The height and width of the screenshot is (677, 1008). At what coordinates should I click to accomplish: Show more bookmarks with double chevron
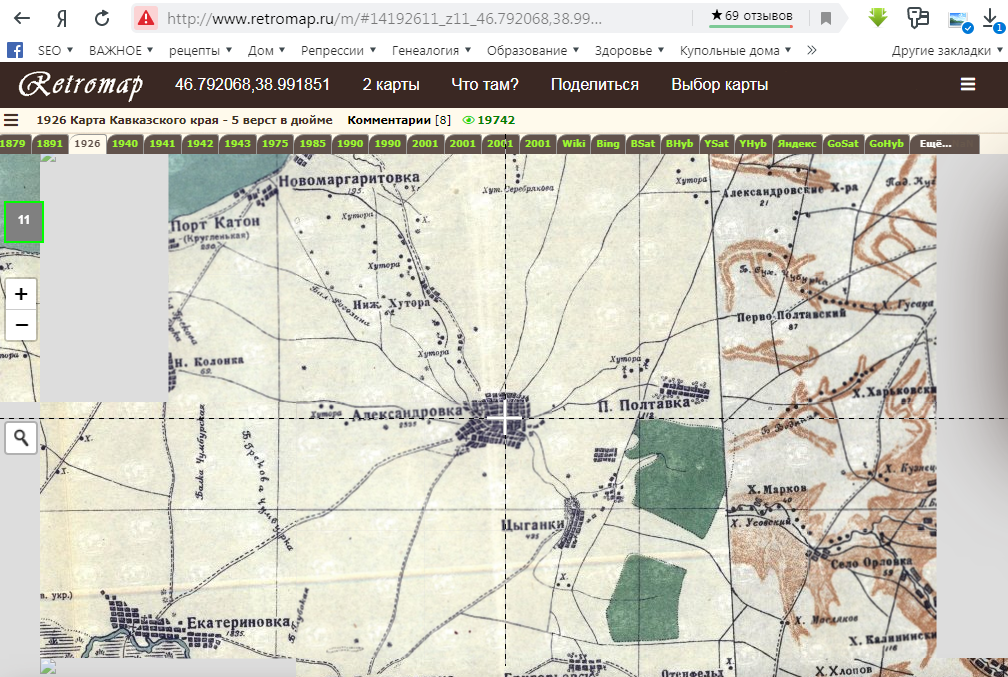pyautogui.click(x=812, y=50)
